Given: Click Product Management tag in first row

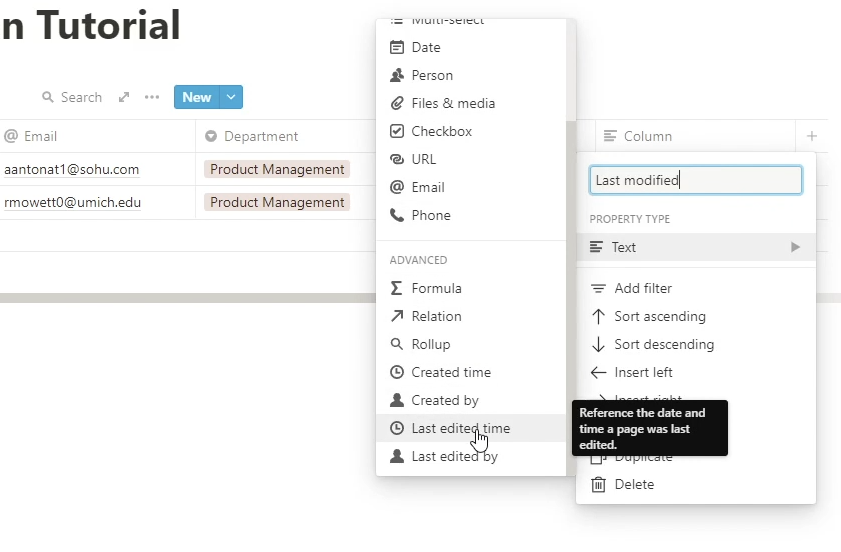Looking at the screenshot, I should coord(277,170).
